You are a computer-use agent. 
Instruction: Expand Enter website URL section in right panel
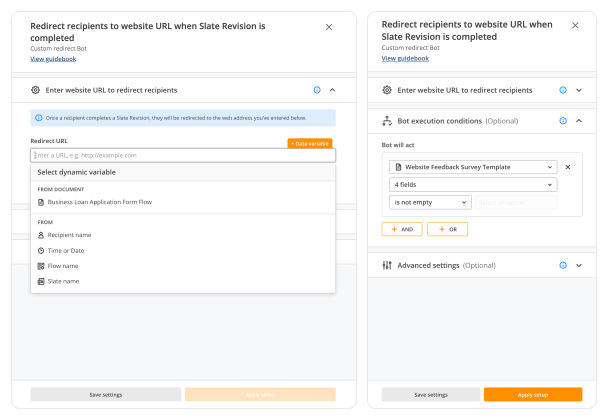pyautogui.click(x=579, y=90)
